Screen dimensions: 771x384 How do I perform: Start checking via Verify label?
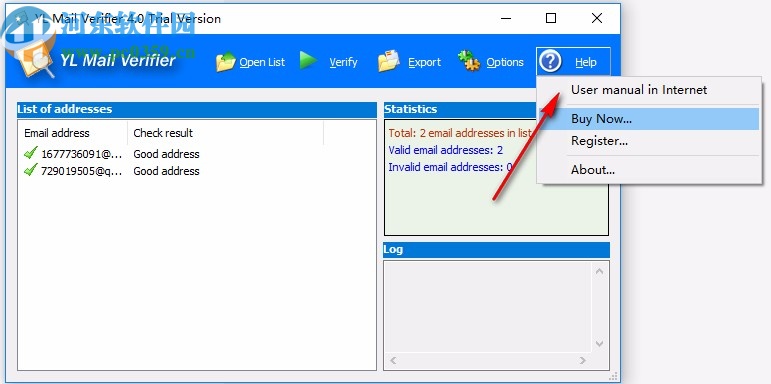[x=343, y=62]
